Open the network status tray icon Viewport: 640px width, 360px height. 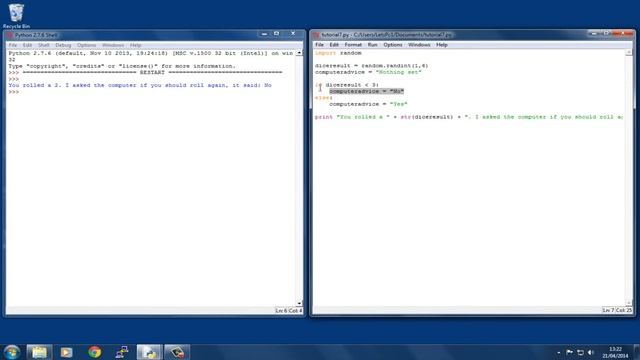click(x=580, y=352)
